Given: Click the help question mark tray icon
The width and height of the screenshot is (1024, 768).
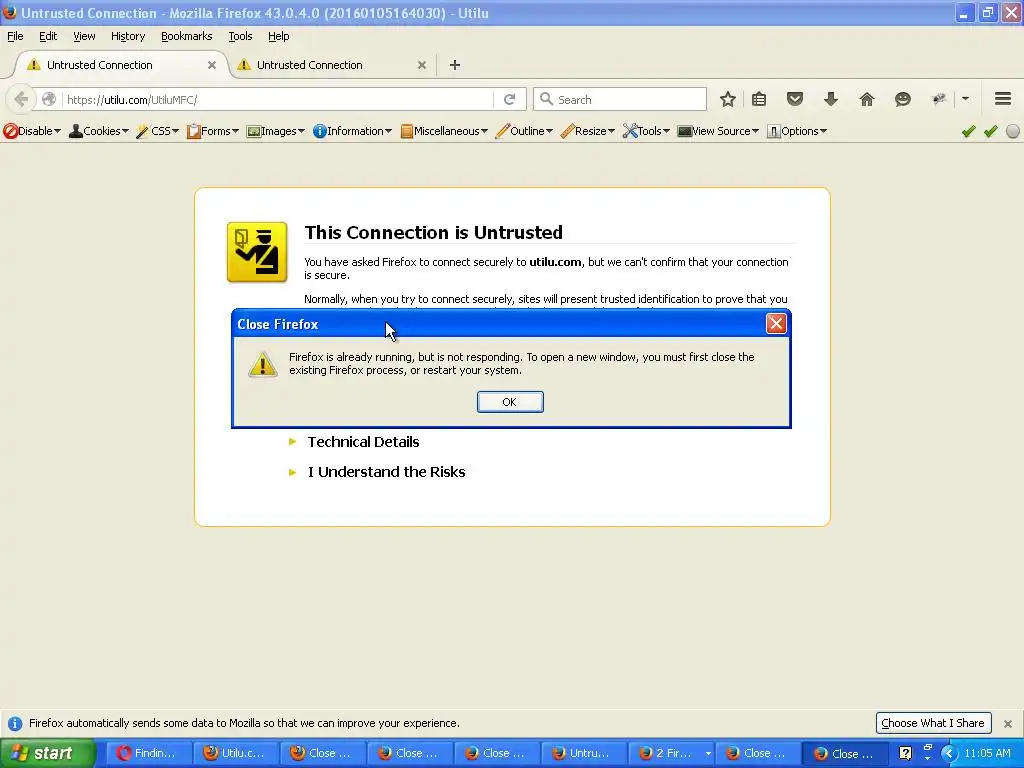Looking at the screenshot, I should tap(905, 754).
